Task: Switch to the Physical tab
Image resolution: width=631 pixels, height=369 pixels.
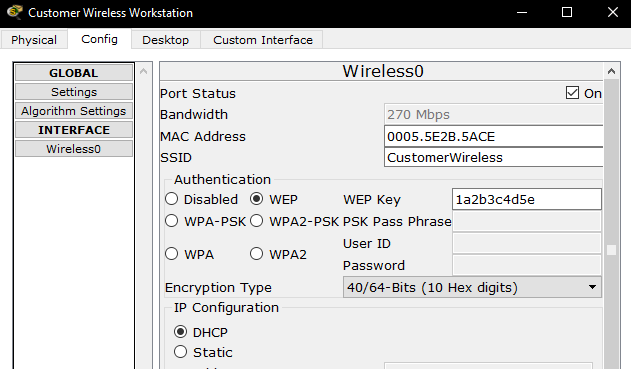Action: pos(34,40)
